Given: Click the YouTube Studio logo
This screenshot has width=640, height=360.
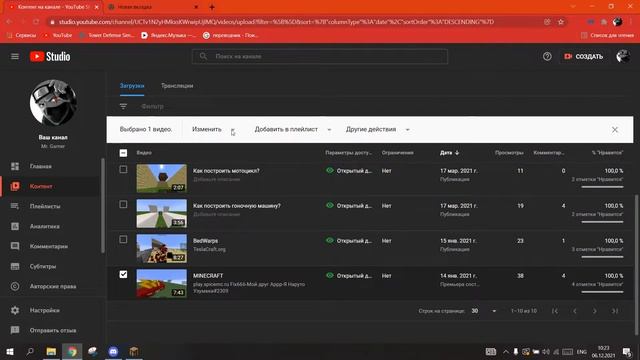Looking at the screenshot, I should [50, 56].
